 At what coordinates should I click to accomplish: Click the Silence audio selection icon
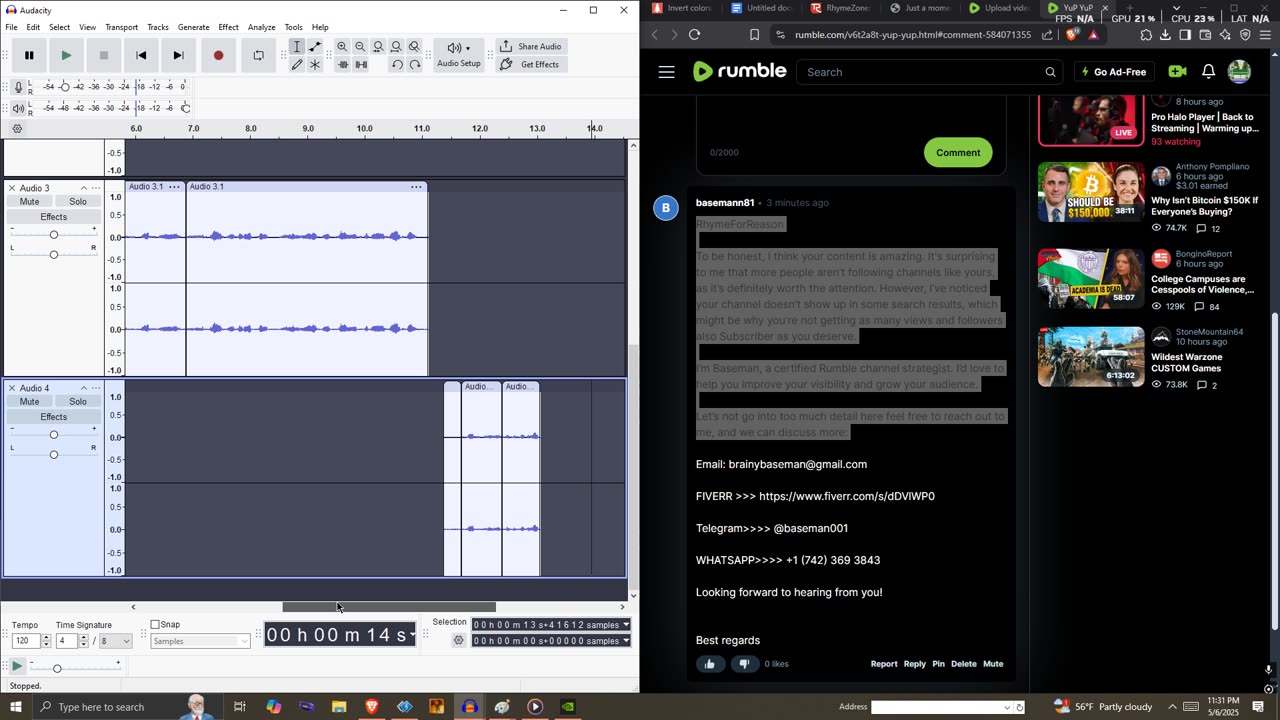pyautogui.click(x=360, y=64)
